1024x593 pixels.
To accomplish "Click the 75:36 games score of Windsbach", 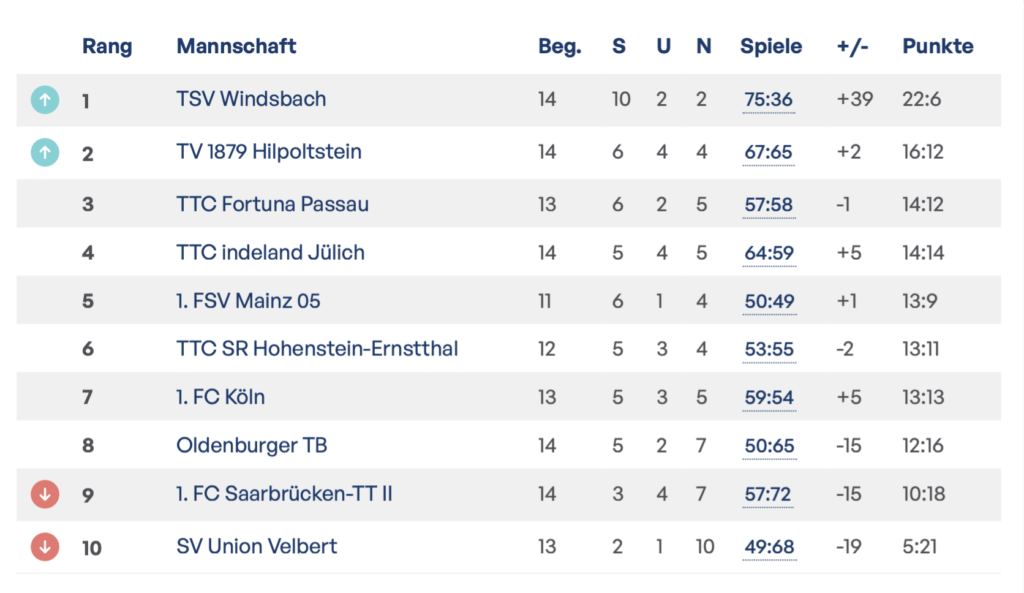I will pyautogui.click(x=768, y=99).
